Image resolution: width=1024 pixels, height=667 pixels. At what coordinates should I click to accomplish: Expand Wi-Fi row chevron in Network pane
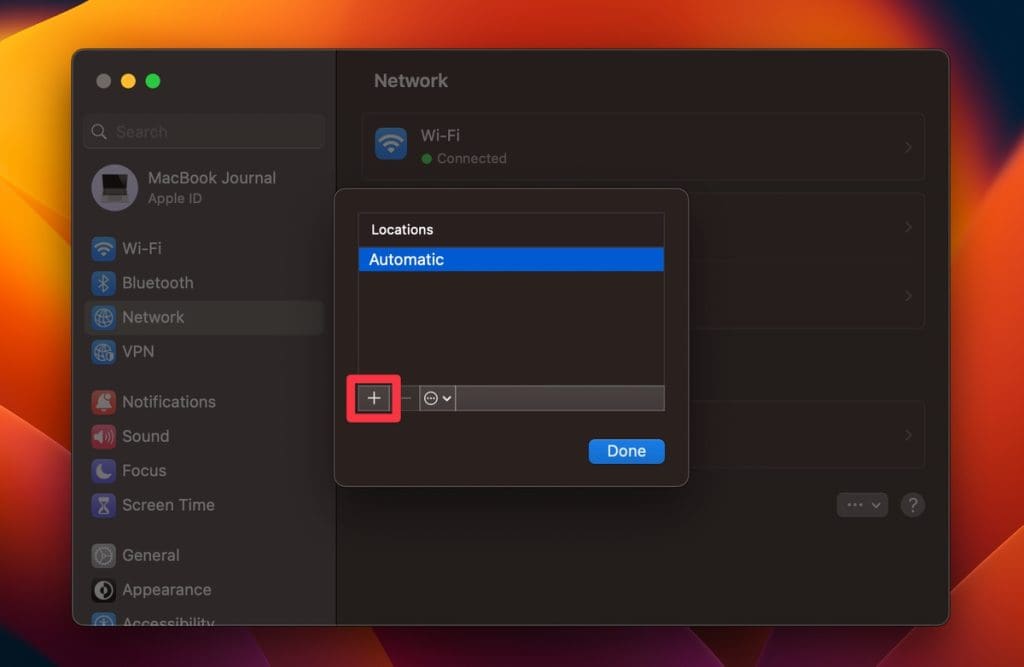[x=908, y=147]
